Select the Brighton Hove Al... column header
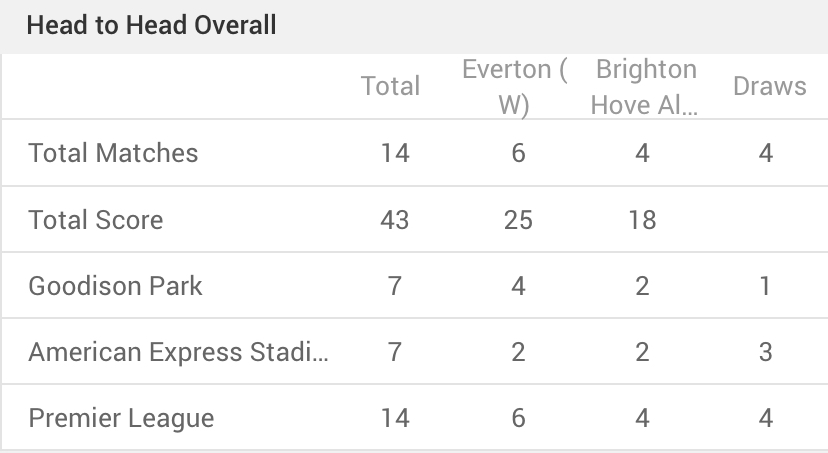The image size is (828, 453). pyautogui.click(x=645, y=87)
